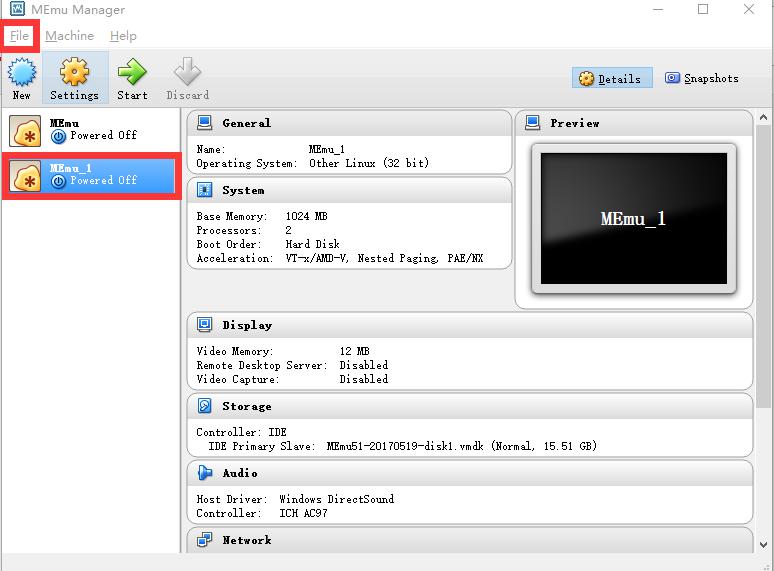Open the Machine menu
The width and height of the screenshot is (774, 571).
[x=69, y=36]
